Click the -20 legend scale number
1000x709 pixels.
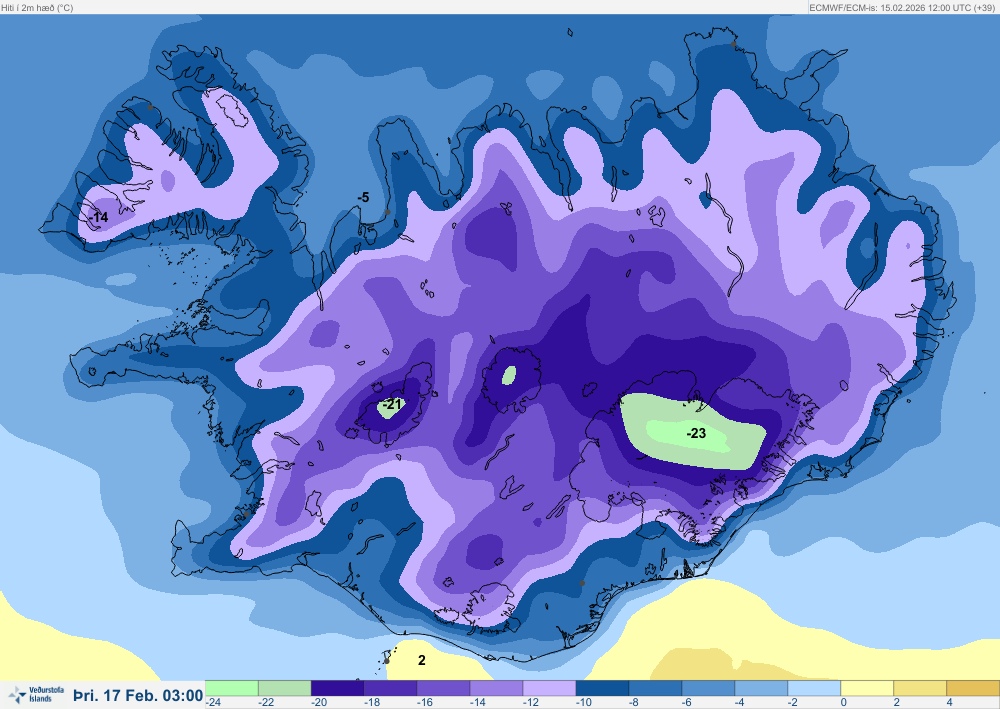[x=319, y=703]
